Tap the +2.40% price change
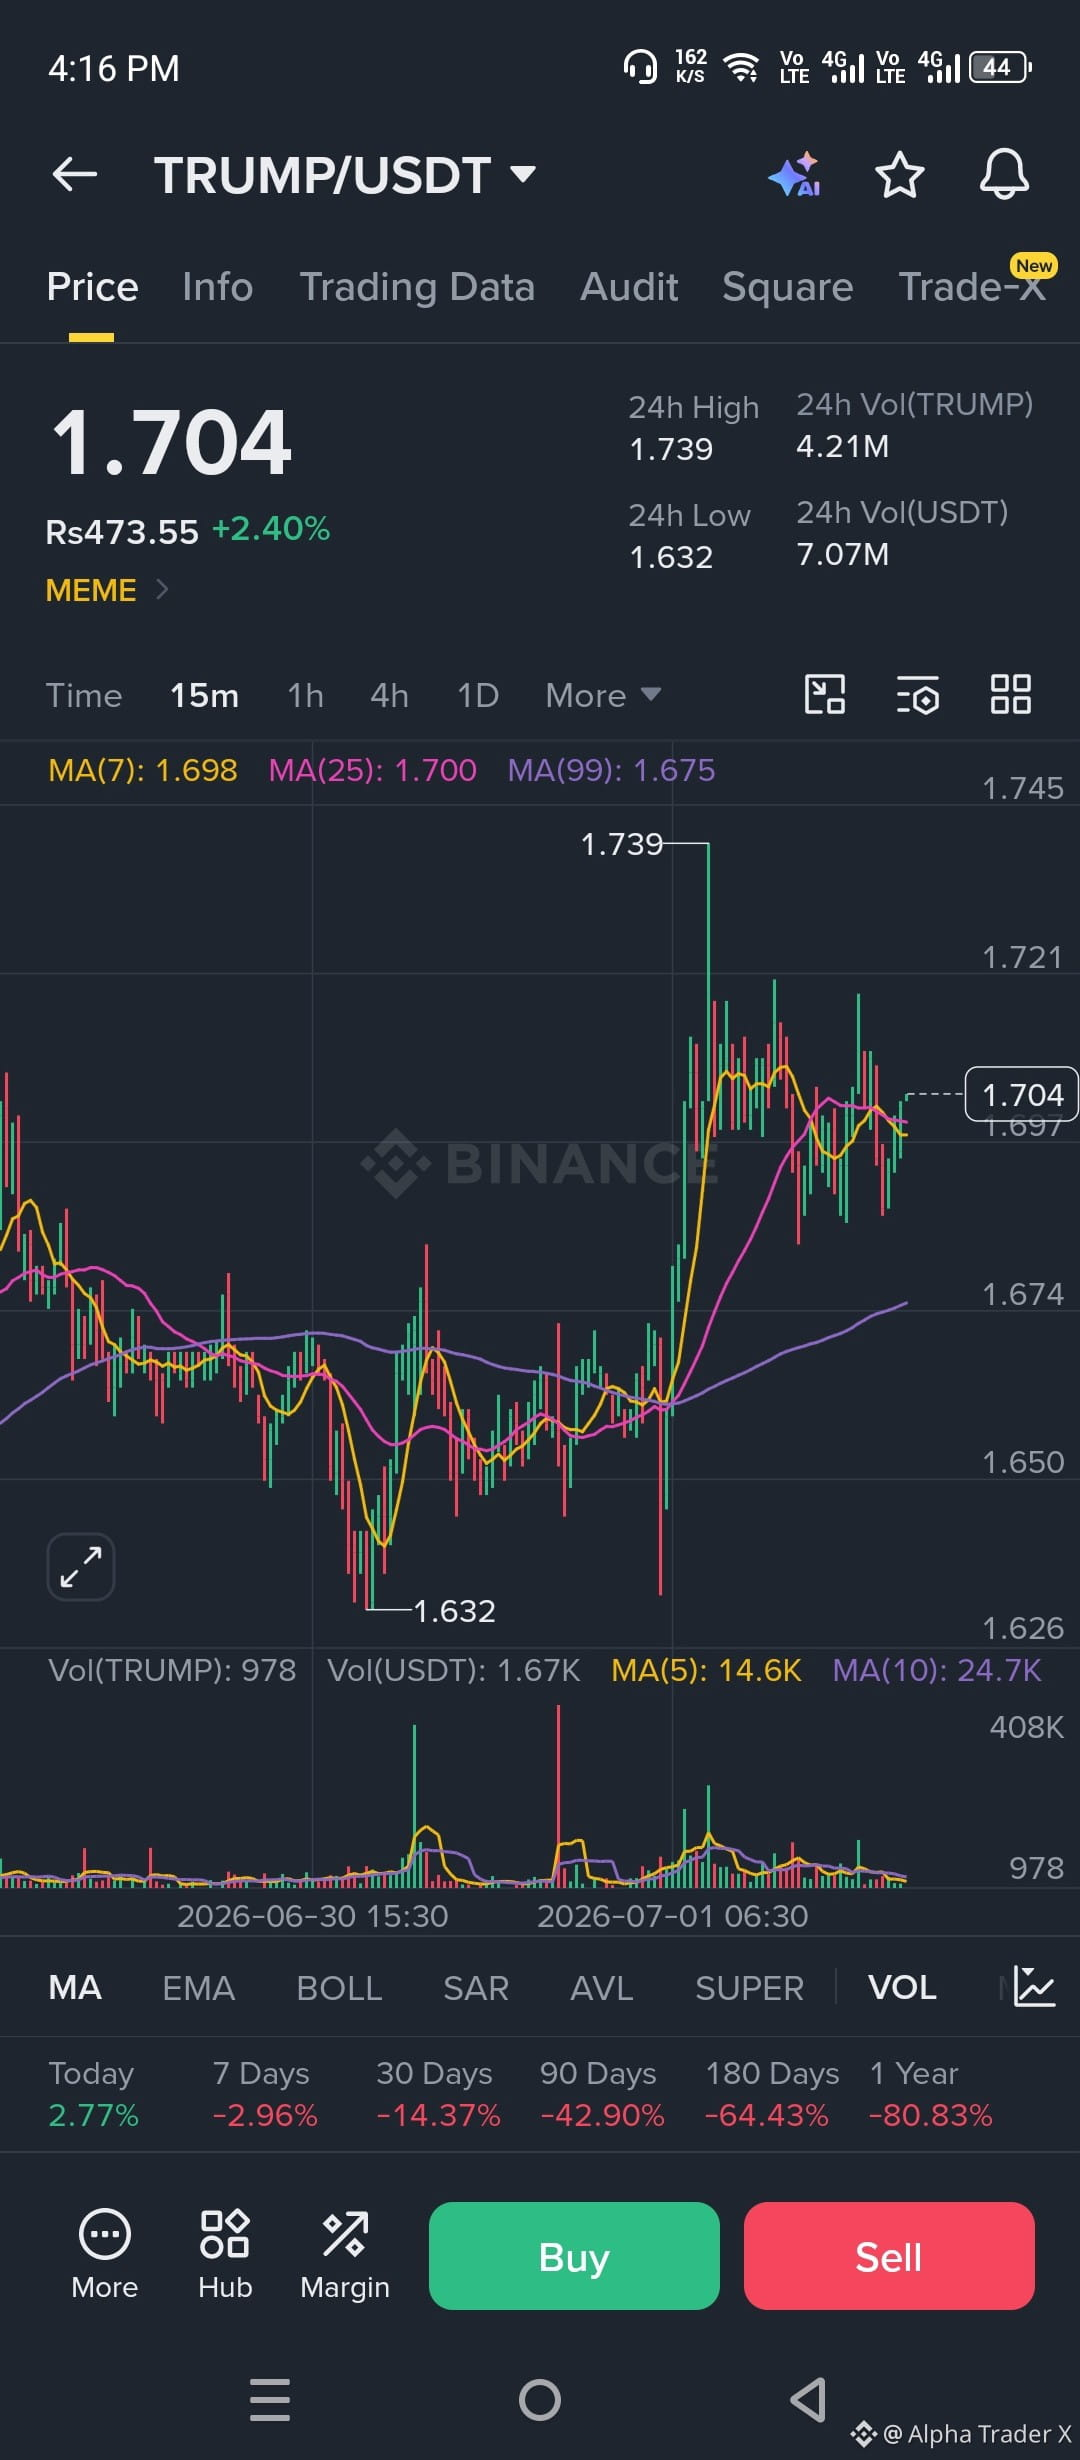 (x=271, y=529)
